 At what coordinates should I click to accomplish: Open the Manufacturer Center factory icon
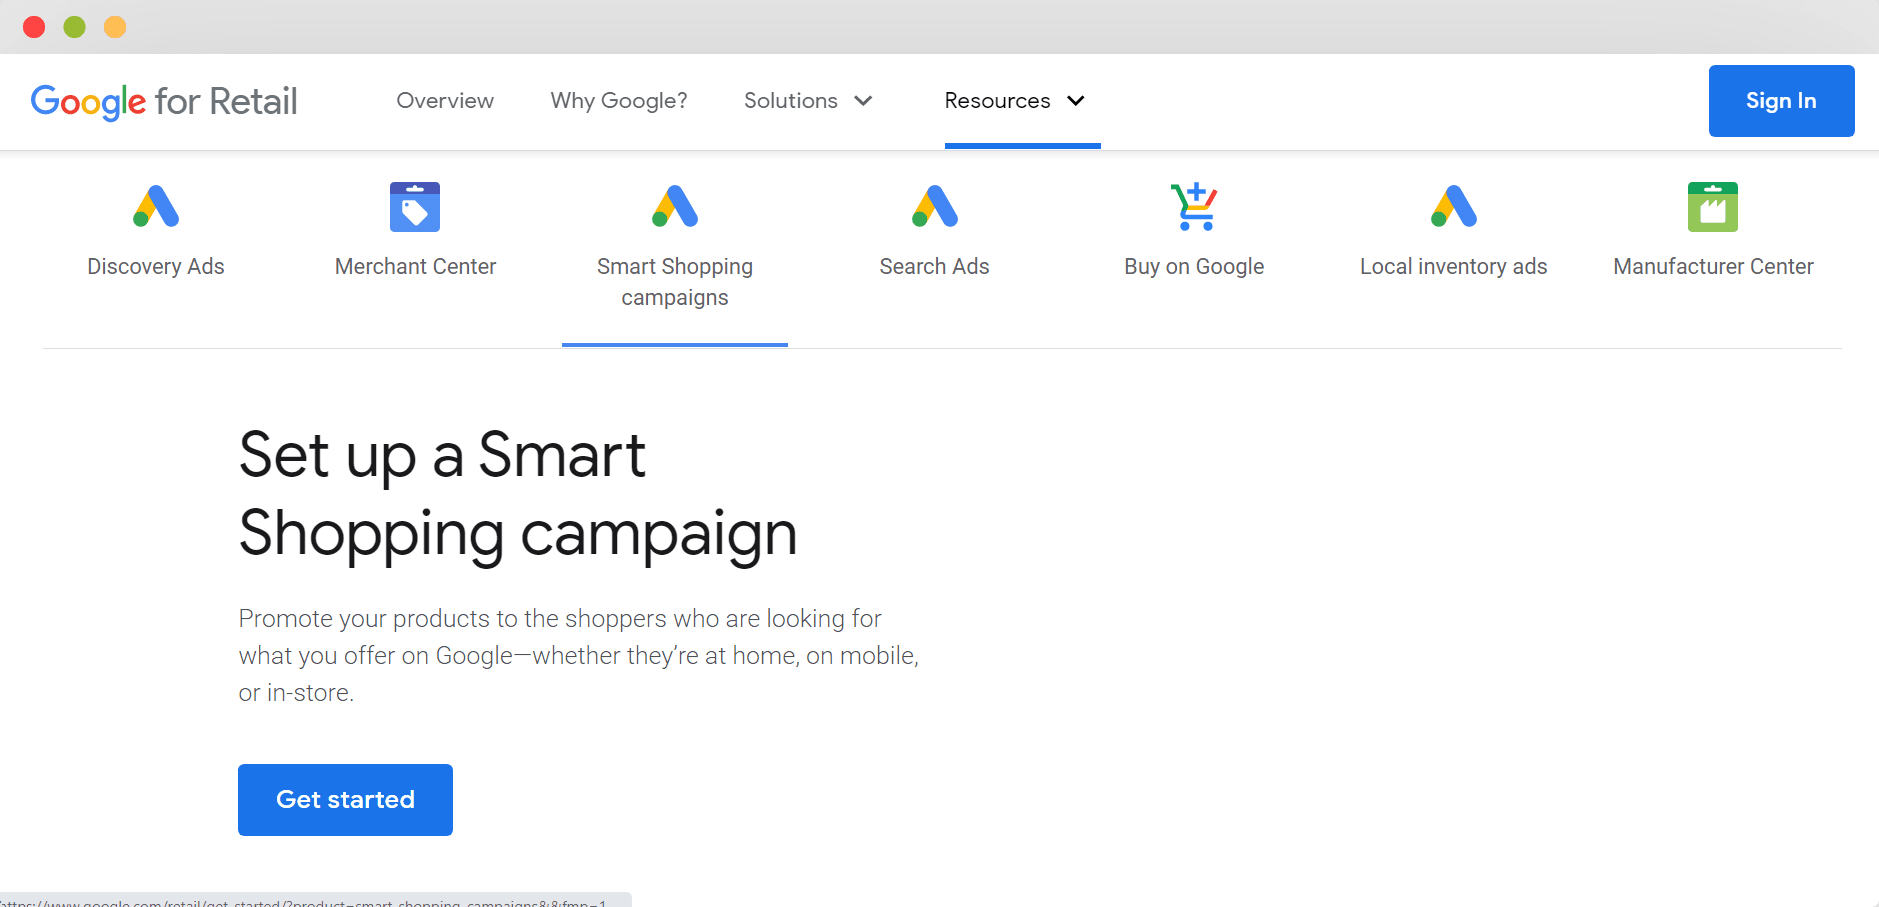click(1713, 206)
